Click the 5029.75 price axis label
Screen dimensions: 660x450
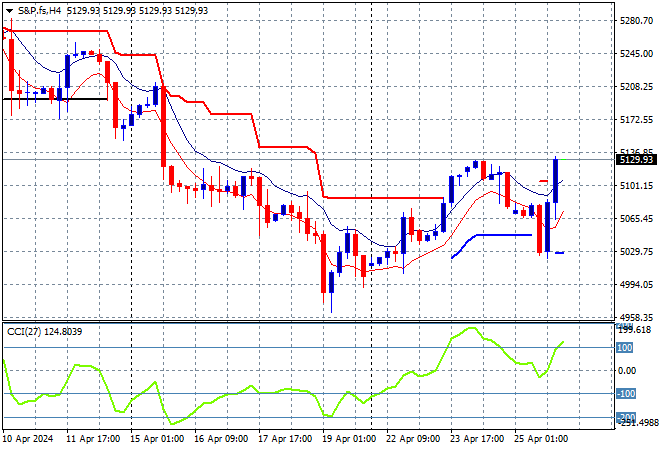(x=636, y=252)
